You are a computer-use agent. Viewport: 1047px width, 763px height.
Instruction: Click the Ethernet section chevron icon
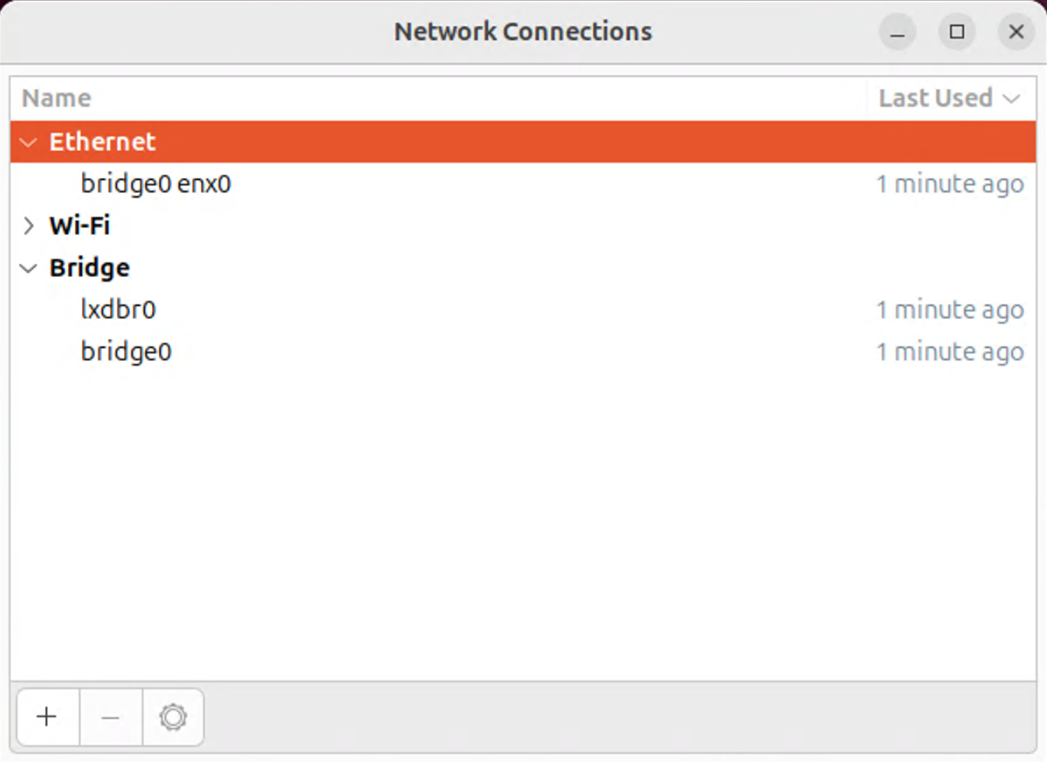pos(27,142)
